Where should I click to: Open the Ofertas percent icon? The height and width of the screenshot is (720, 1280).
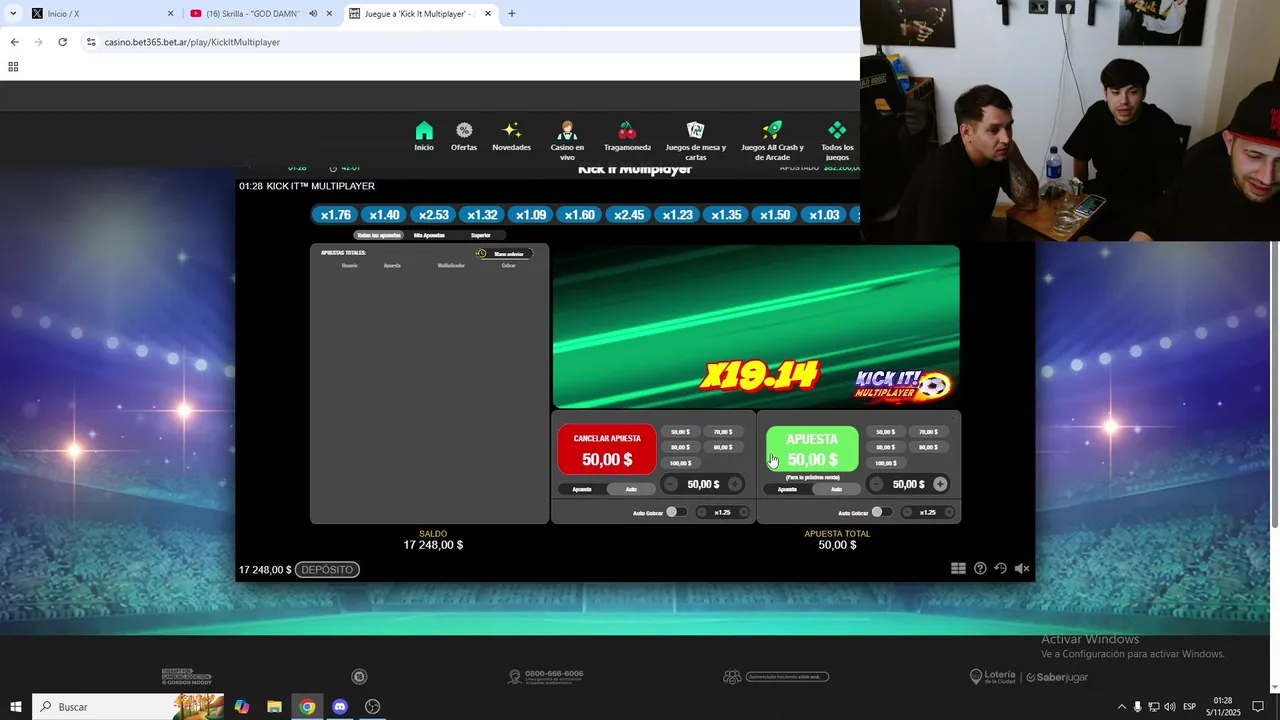coord(464,131)
